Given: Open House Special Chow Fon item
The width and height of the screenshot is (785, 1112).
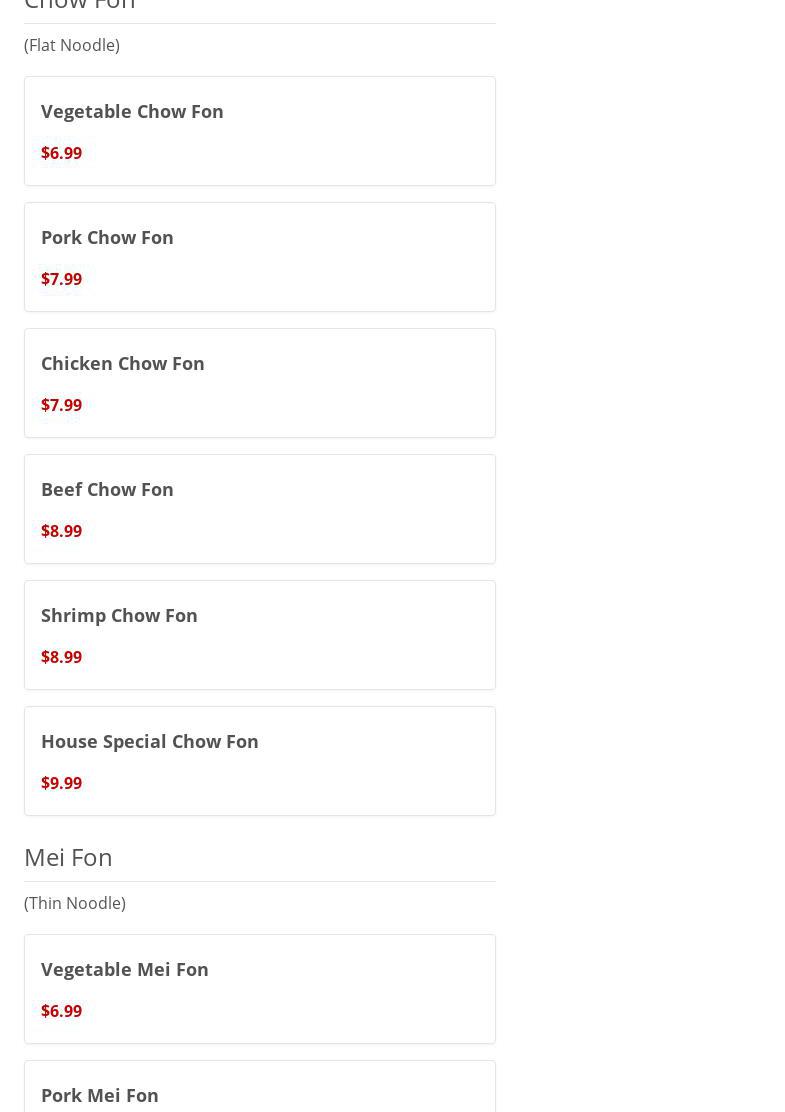Looking at the screenshot, I should click(x=149, y=741).
